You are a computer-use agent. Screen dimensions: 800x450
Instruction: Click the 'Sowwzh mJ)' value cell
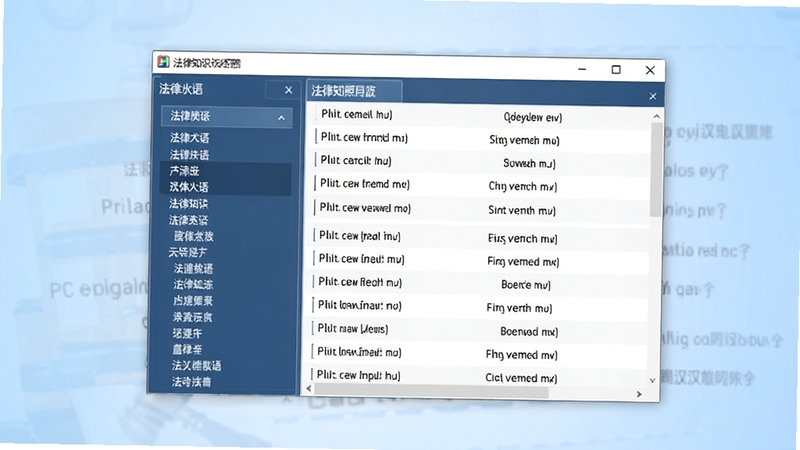529,163
